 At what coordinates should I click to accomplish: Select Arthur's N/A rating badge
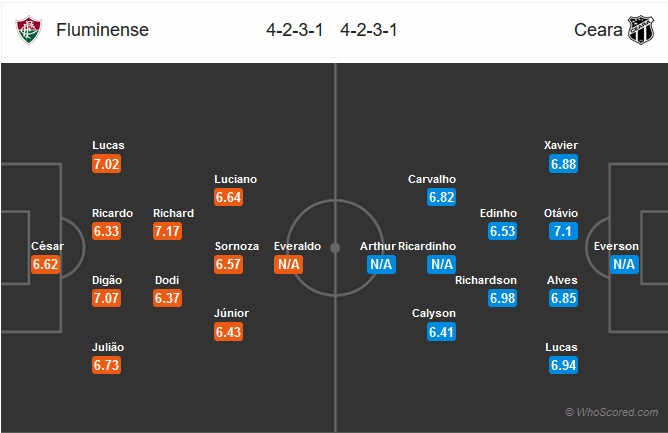coord(381,264)
